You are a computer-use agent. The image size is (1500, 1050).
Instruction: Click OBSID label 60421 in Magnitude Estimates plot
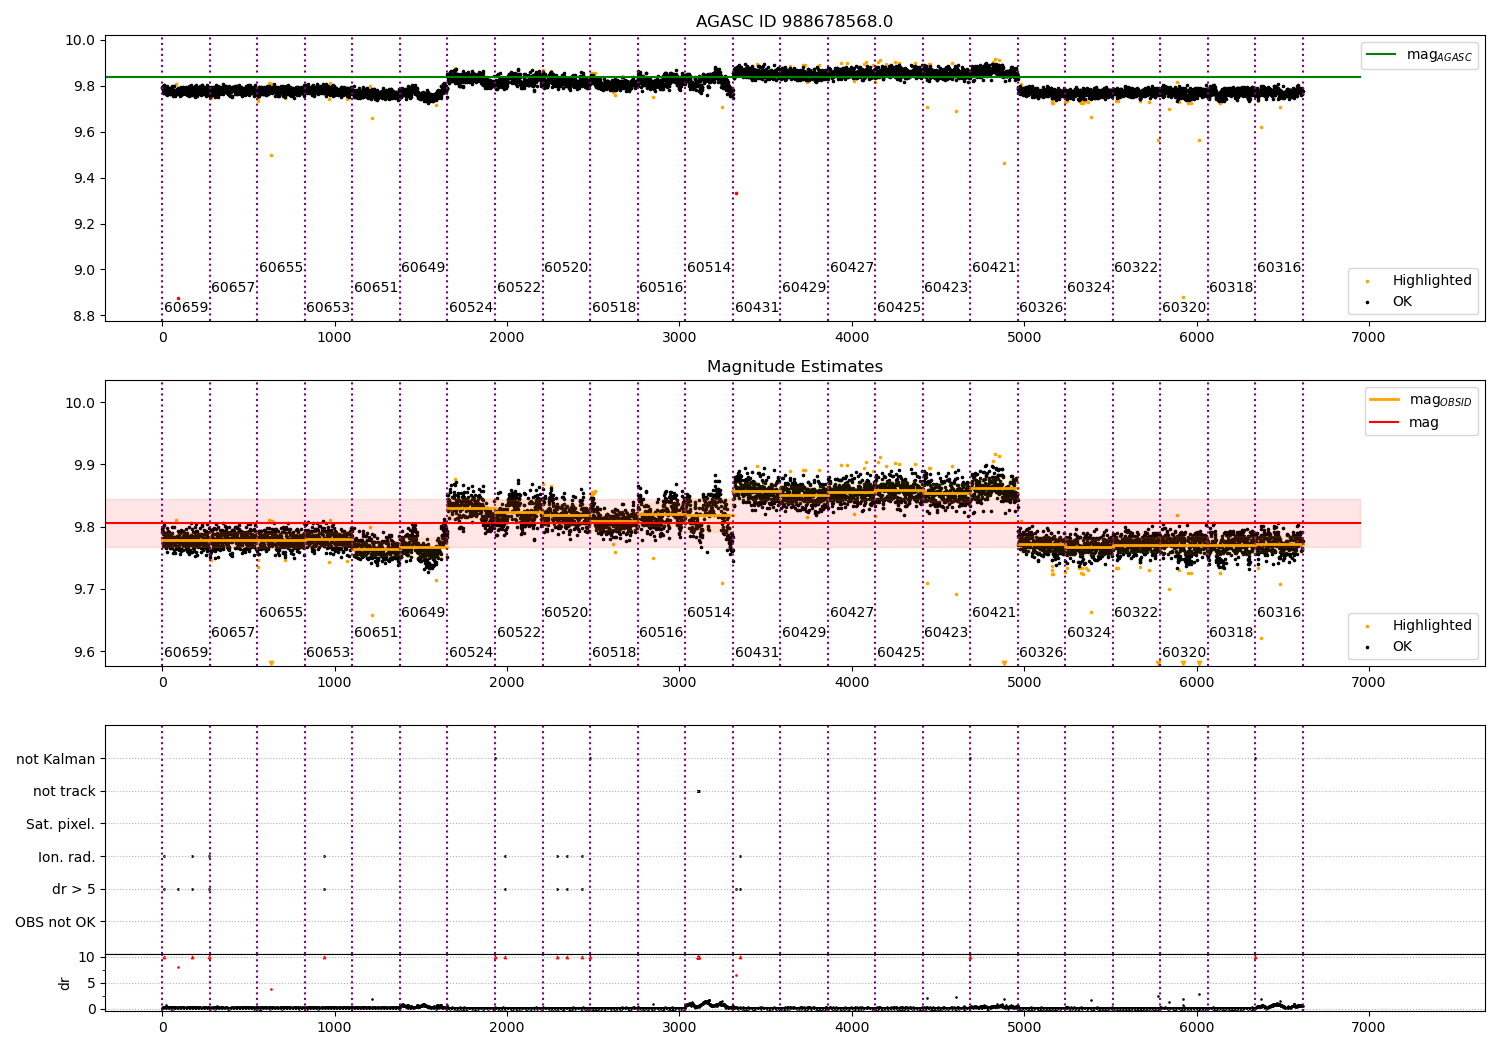(x=994, y=613)
